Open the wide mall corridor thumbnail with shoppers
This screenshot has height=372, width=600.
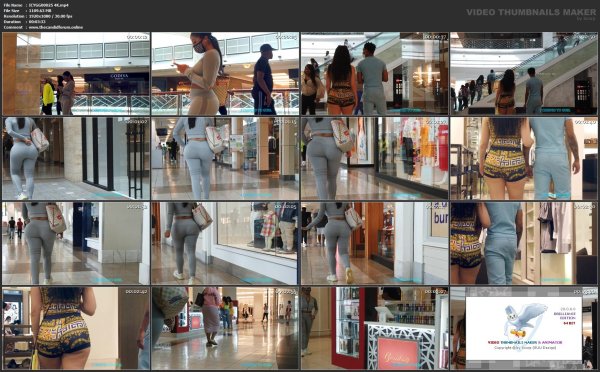[x=225, y=328]
